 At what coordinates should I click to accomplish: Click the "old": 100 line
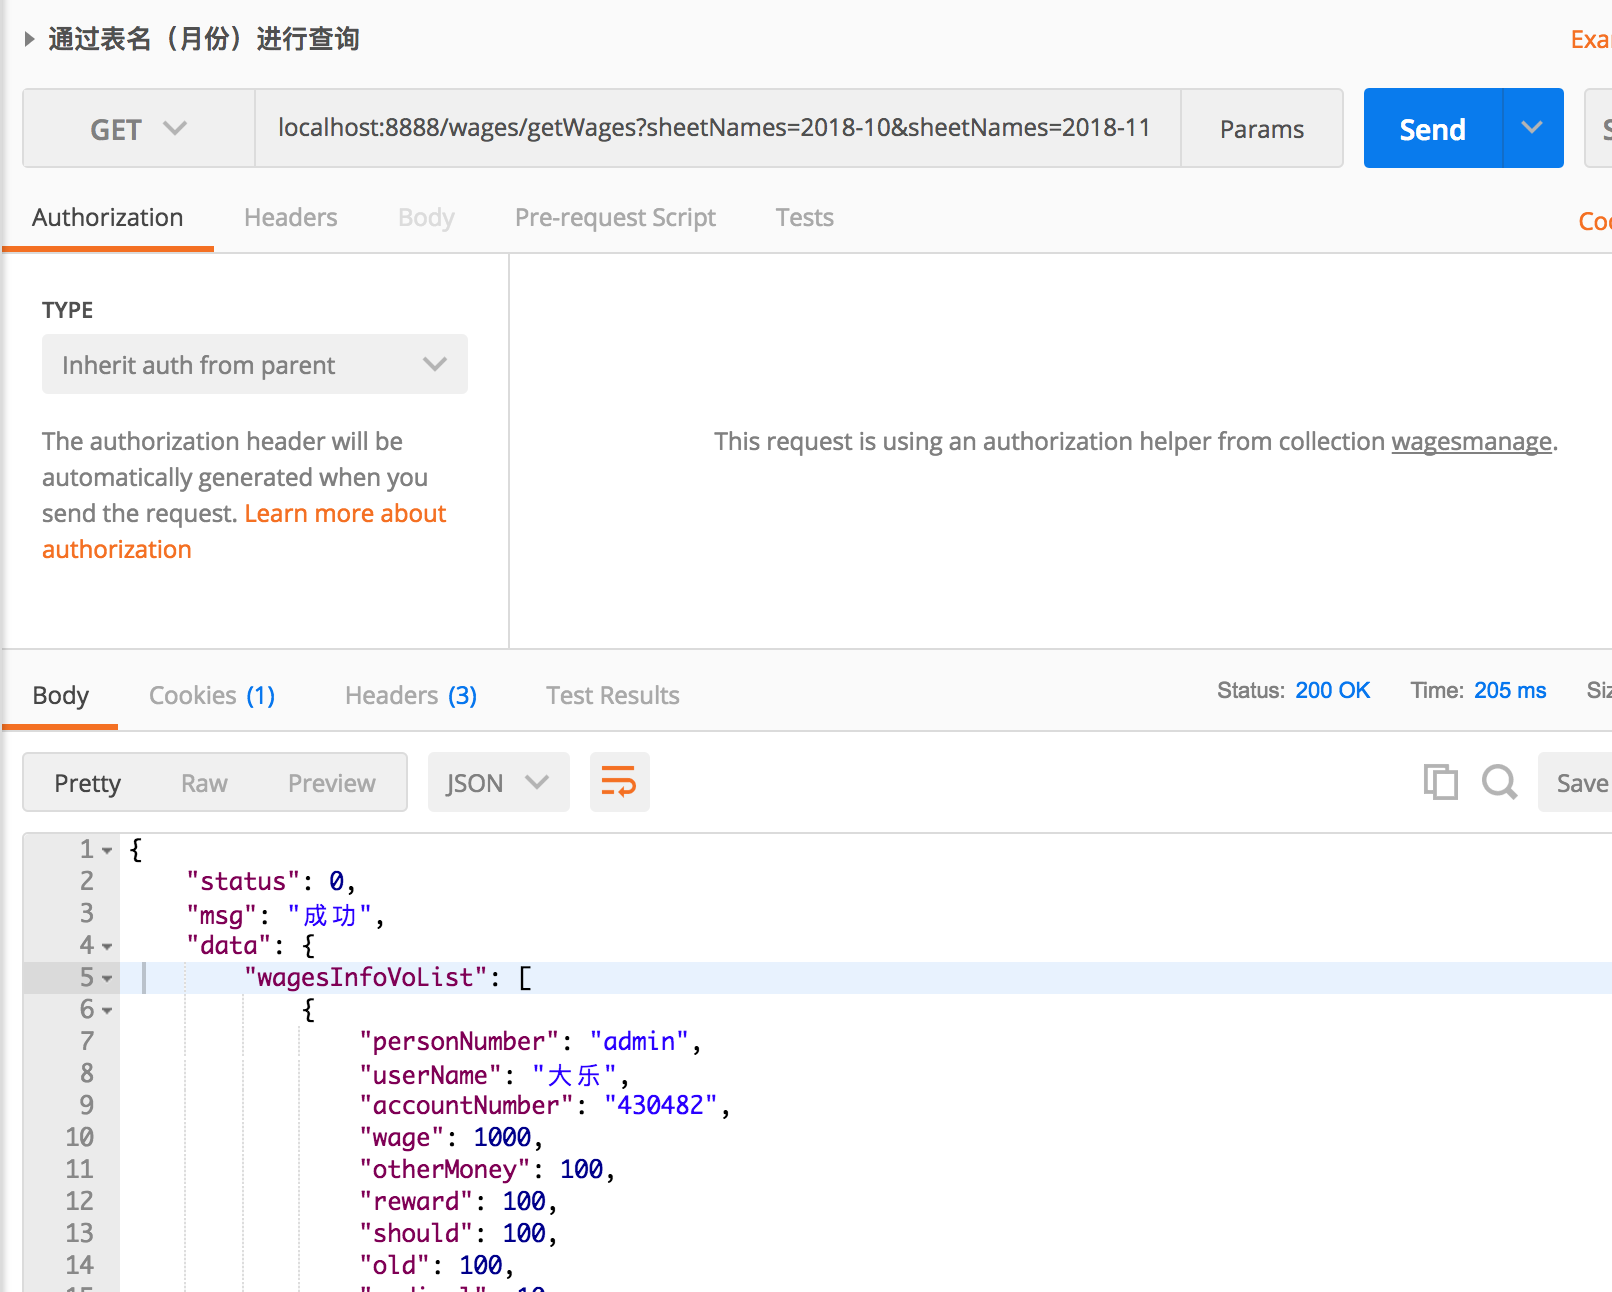[437, 1265]
